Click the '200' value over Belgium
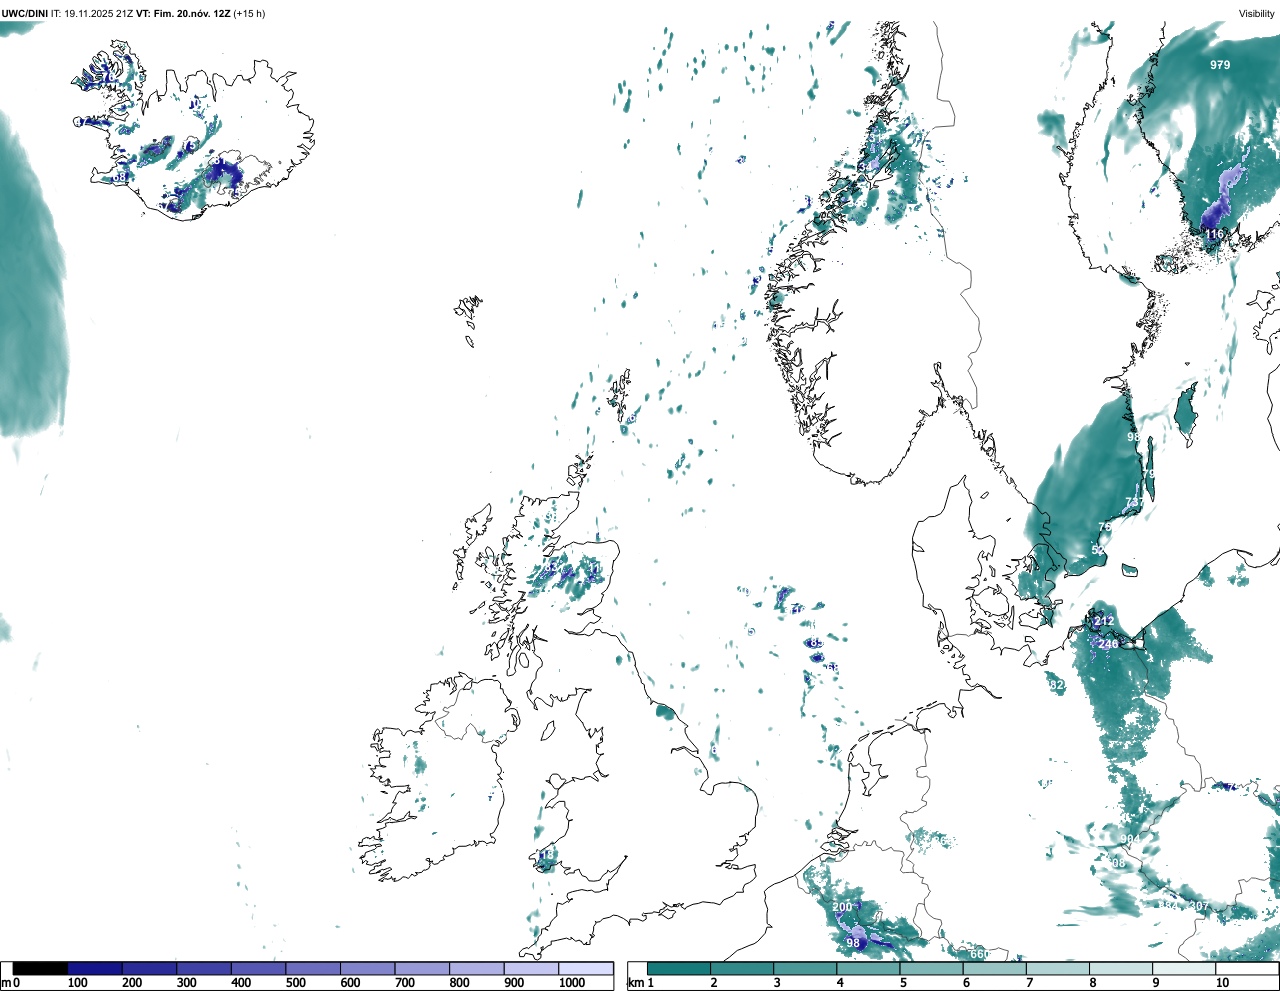 pos(842,908)
